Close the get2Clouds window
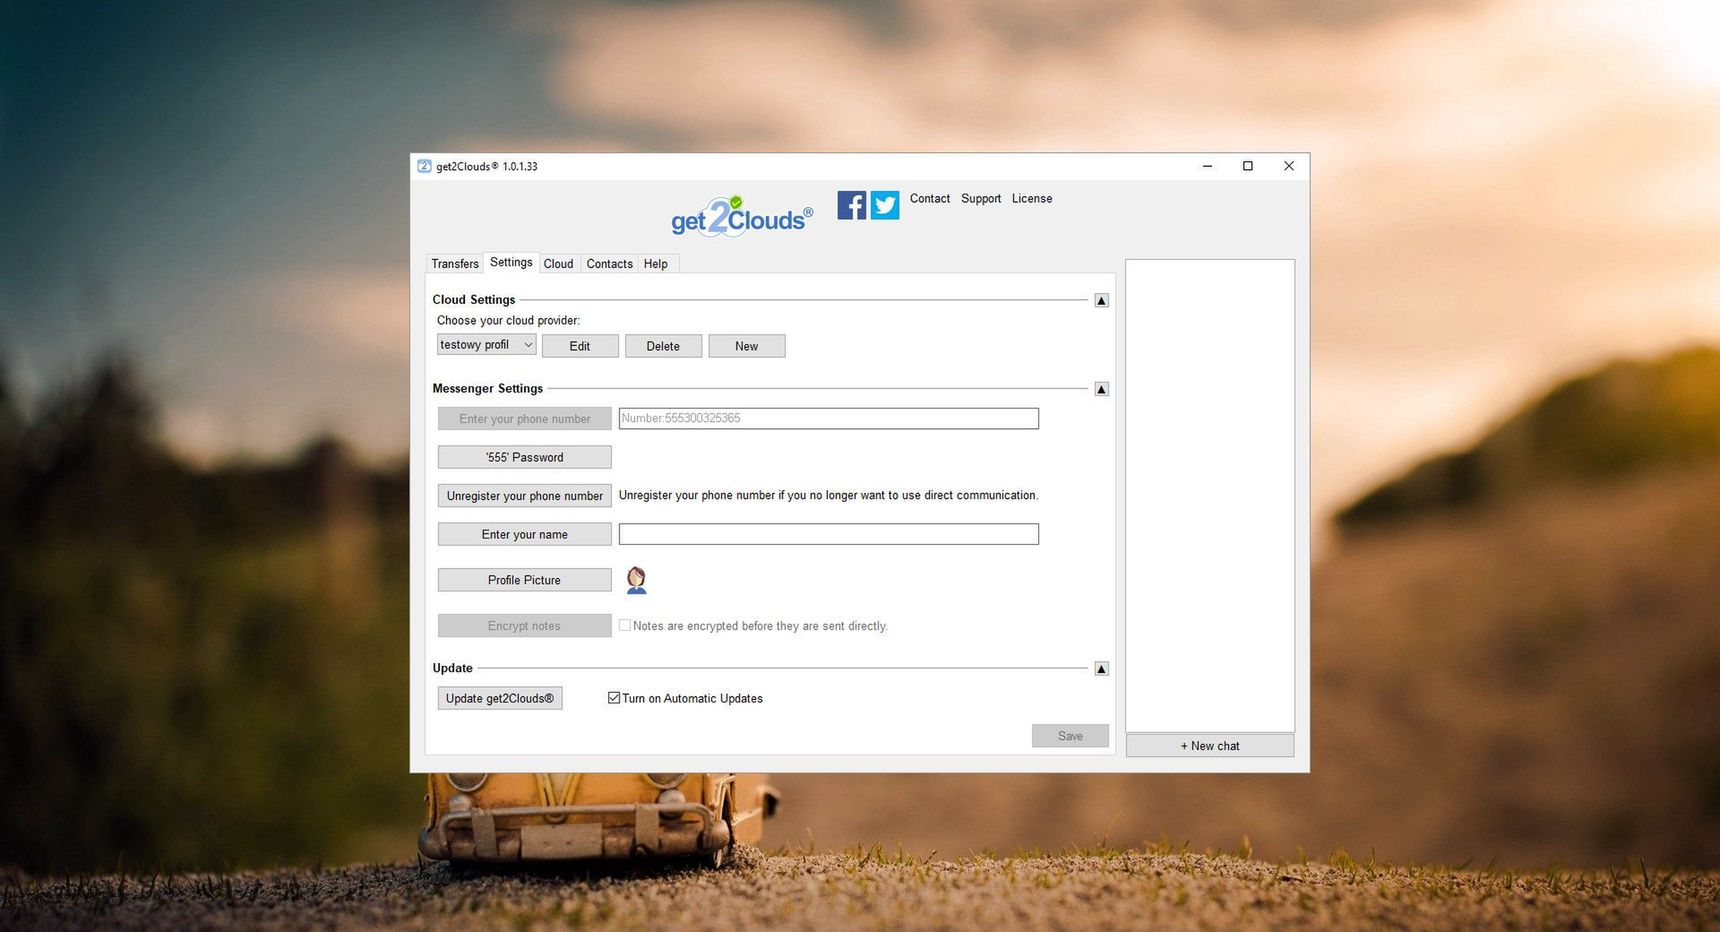The height and width of the screenshot is (932, 1720). pos(1289,166)
